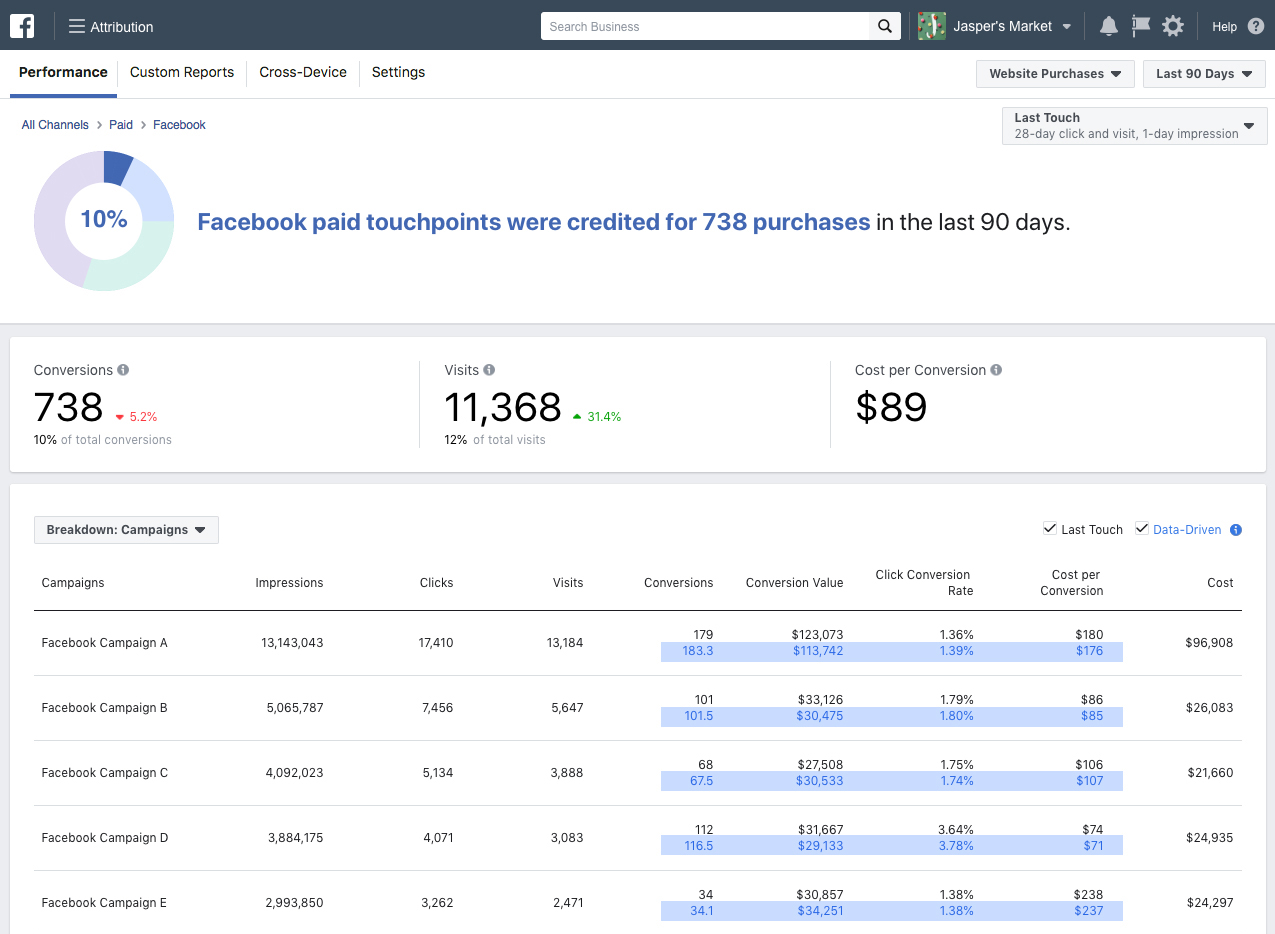
Task: Open the Cross-Device tab
Action: pyautogui.click(x=302, y=72)
